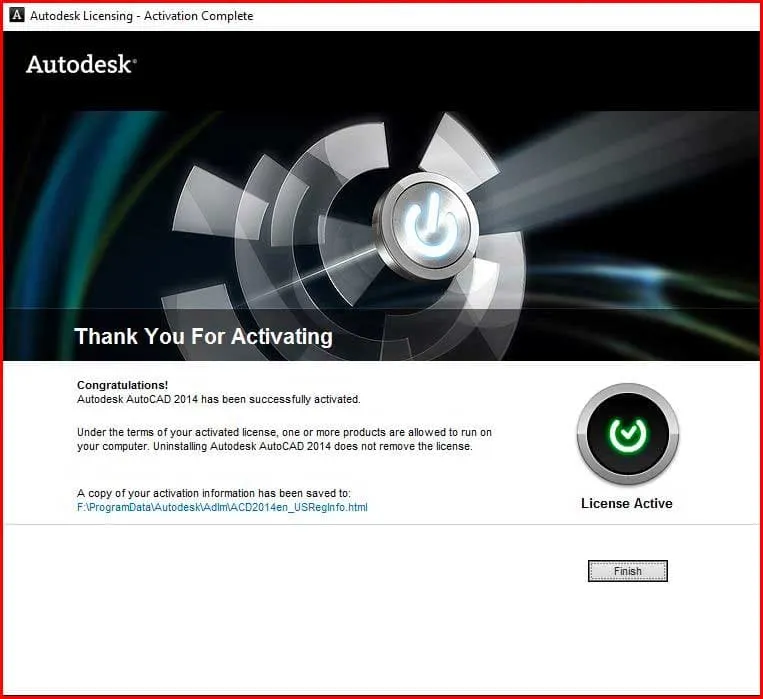The width and height of the screenshot is (763, 699).
Task: Click "Uninstalling Autodesk AutoCAD 2014 does not remove" line
Action: pos(312,446)
